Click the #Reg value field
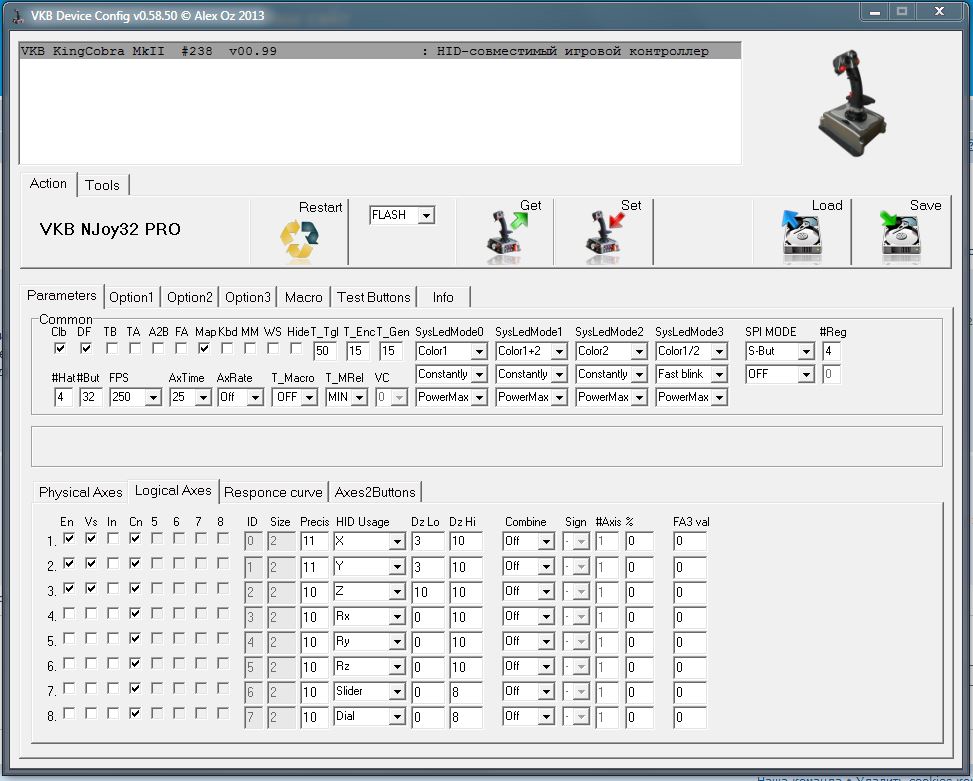The height and width of the screenshot is (781, 973). [832, 351]
